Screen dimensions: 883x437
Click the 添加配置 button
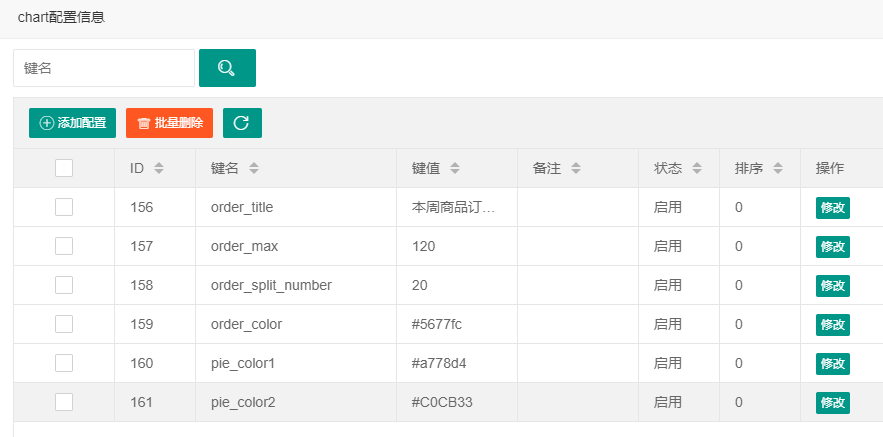point(73,123)
